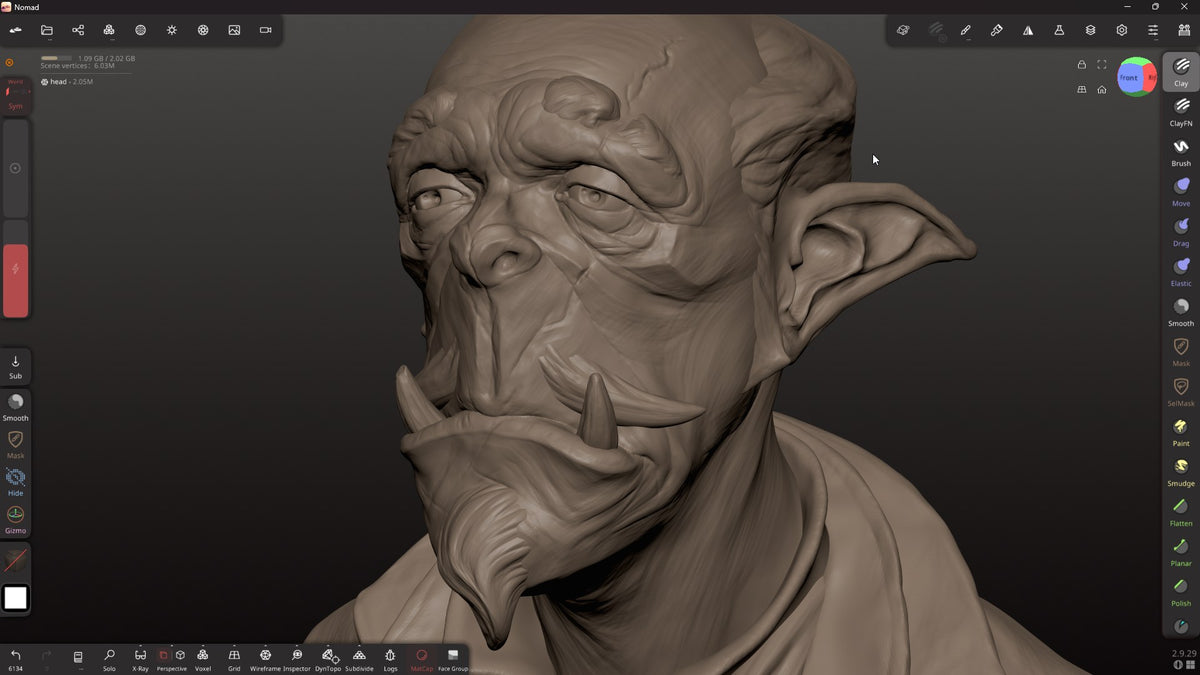Open the Background image menu
This screenshot has width=1200, height=675.
click(234, 30)
